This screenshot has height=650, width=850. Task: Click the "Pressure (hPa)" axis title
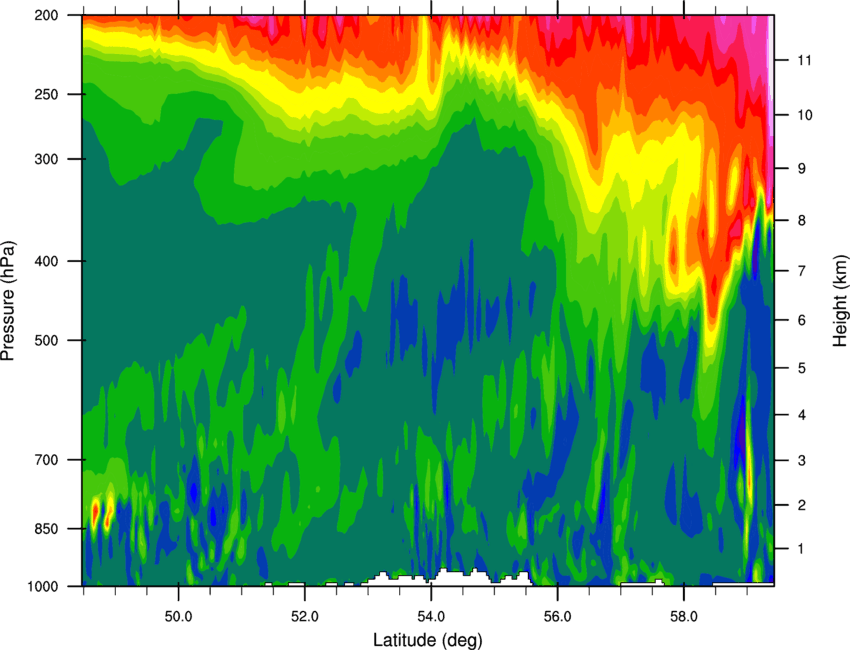8,300
